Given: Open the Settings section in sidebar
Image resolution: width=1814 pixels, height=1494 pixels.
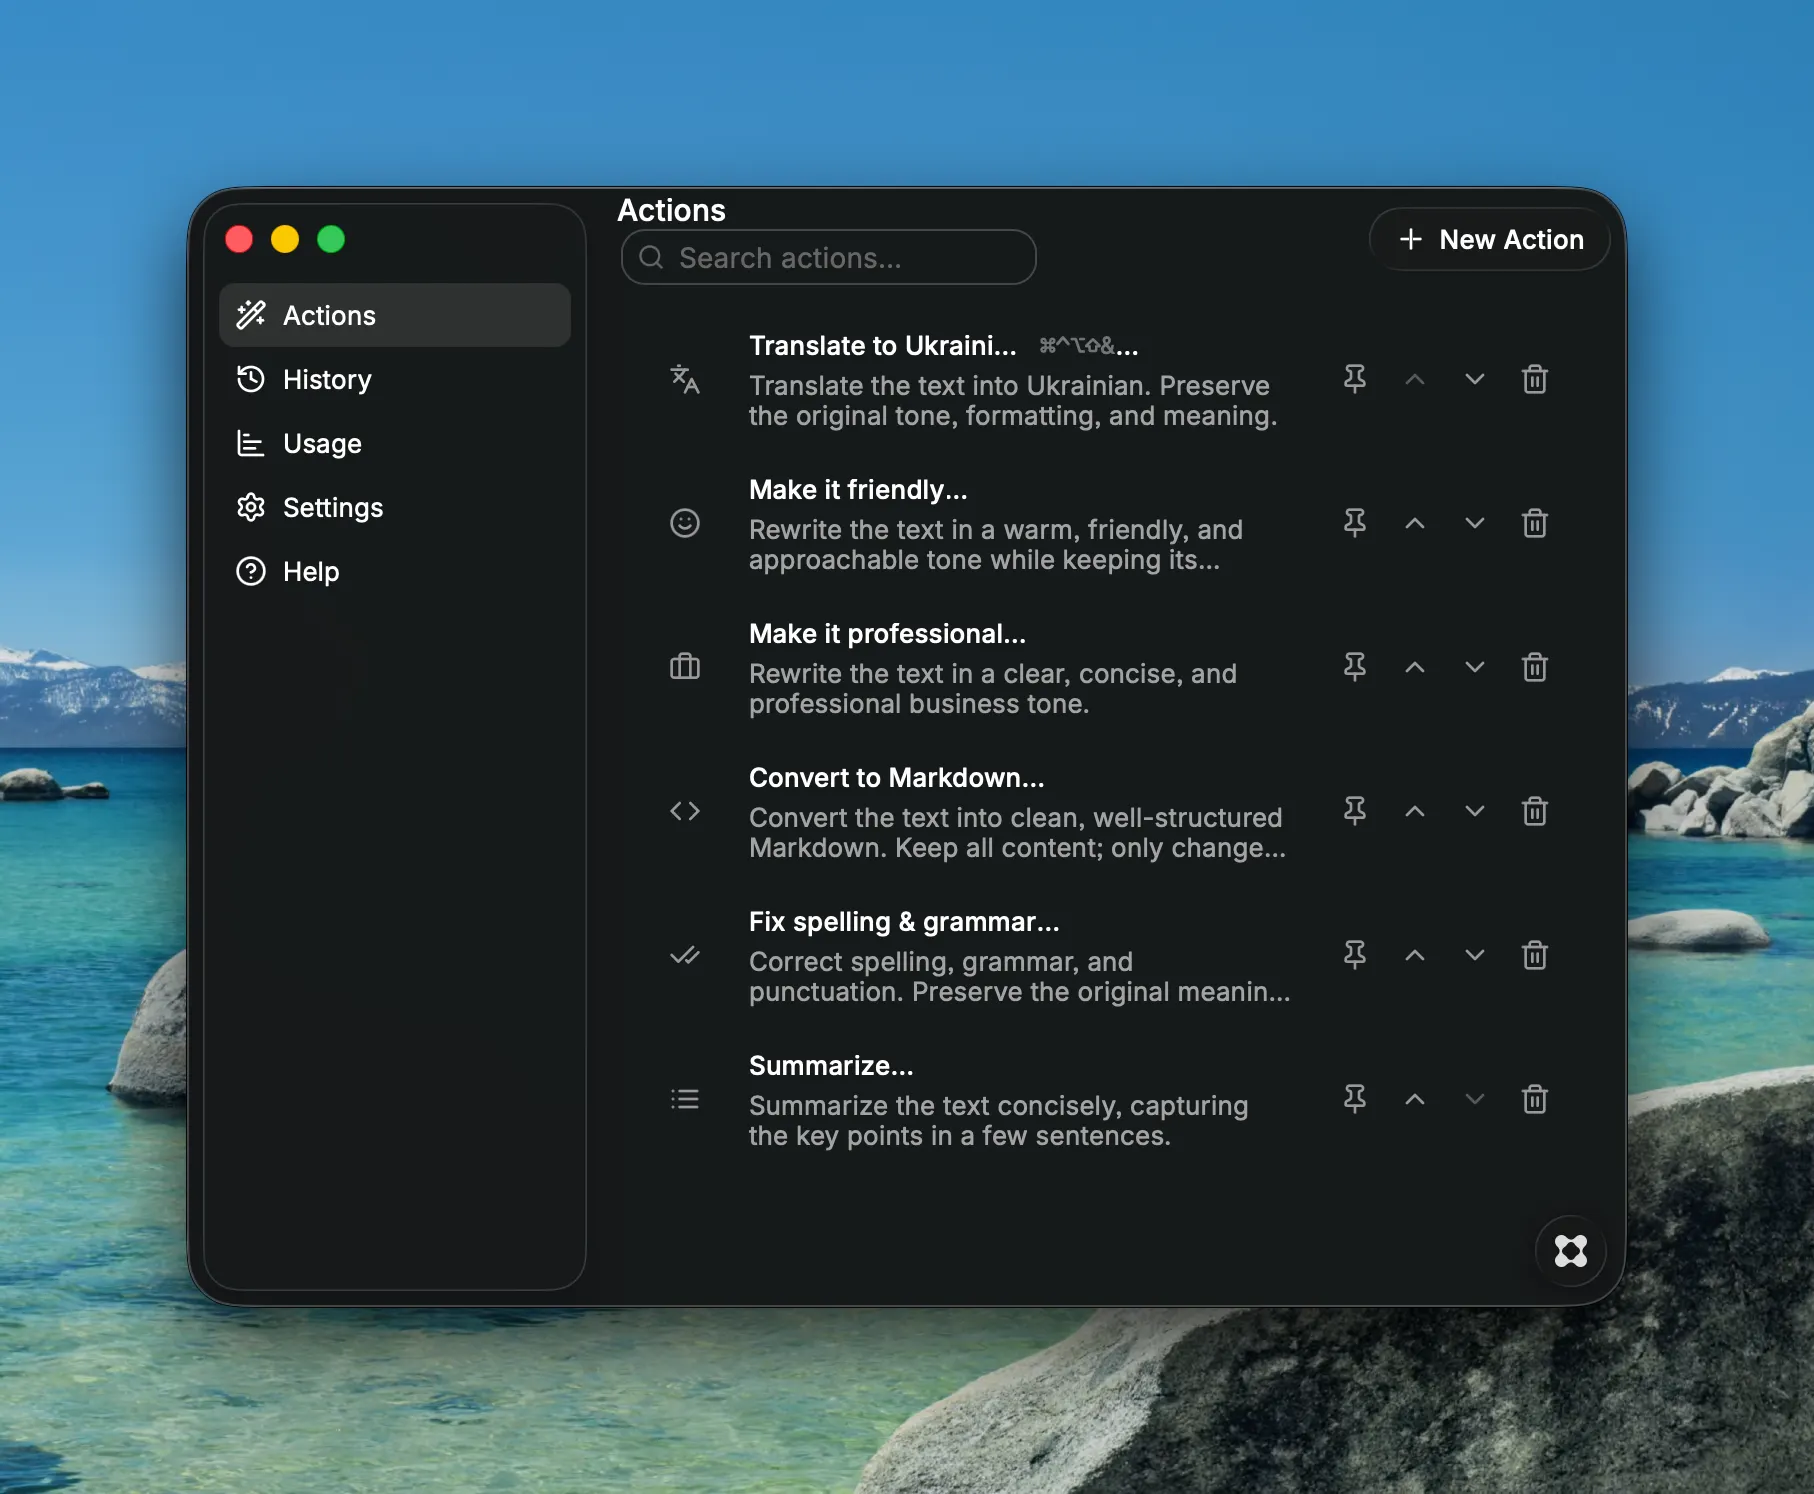Looking at the screenshot, I should pos(395,507).
